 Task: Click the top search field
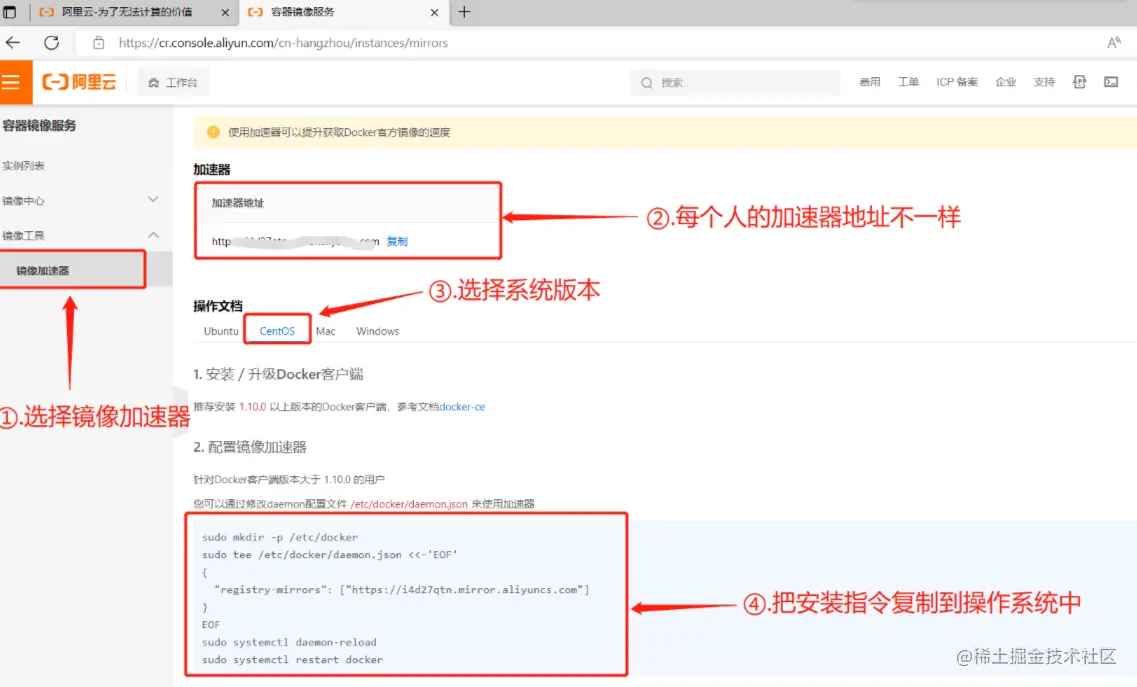pos(735,83)
